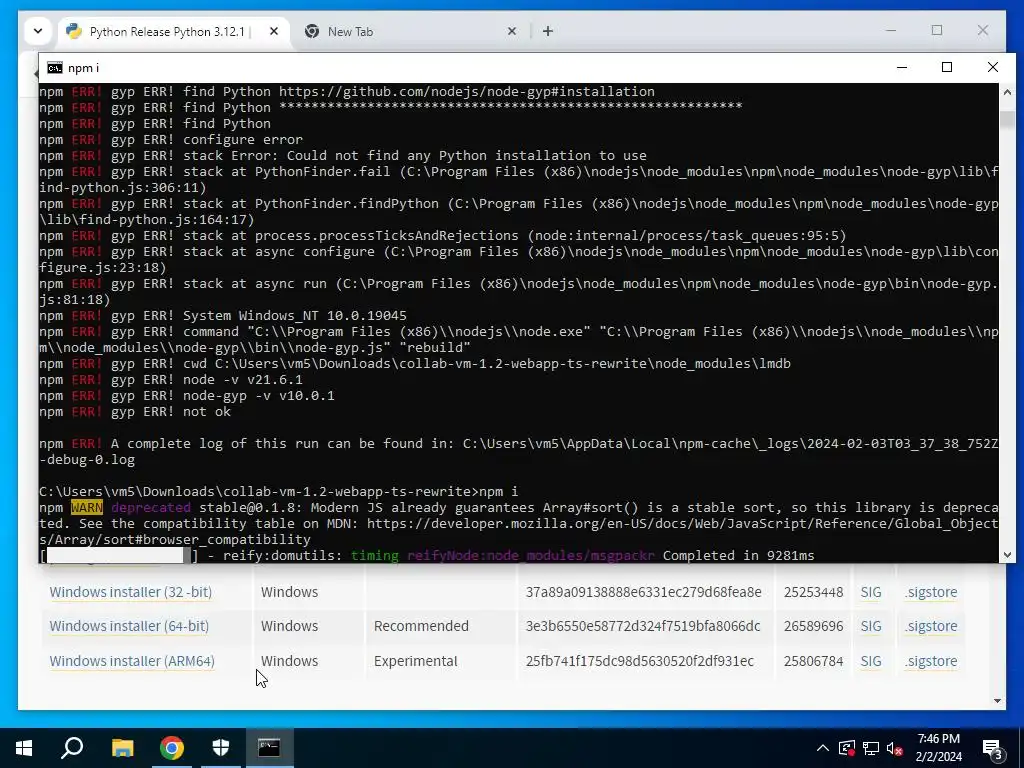Click the 'gyp ERR! not ok' line
Viewport: 1024px width, 768px height.
[x=135, y=412]
